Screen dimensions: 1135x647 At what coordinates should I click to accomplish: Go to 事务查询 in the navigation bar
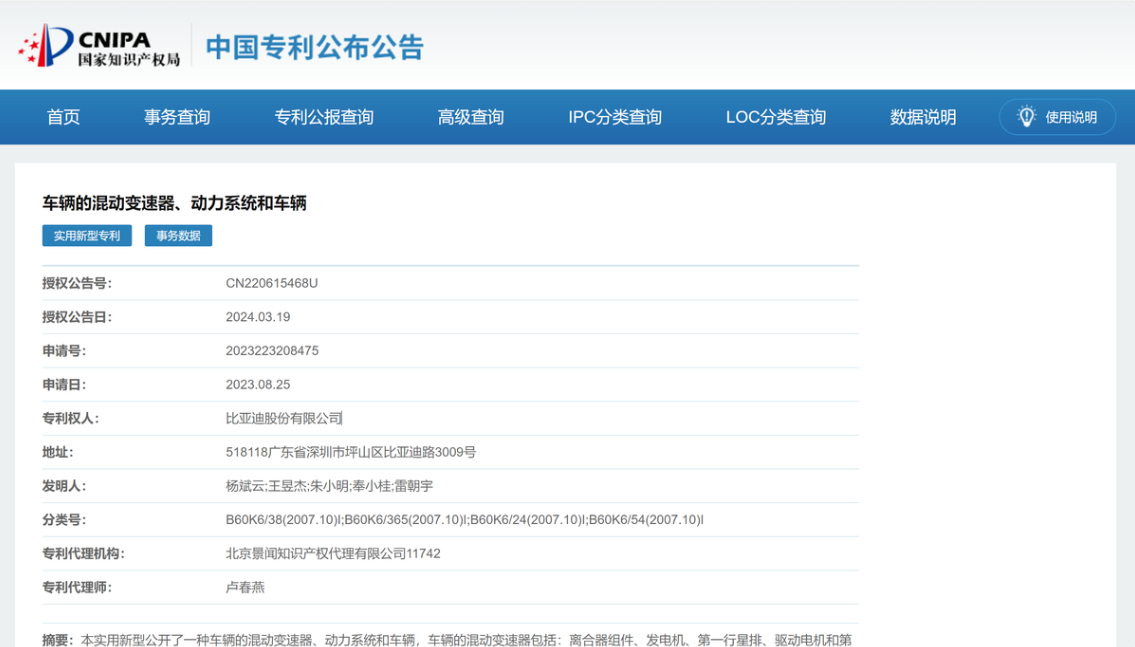tap(177, 117)
